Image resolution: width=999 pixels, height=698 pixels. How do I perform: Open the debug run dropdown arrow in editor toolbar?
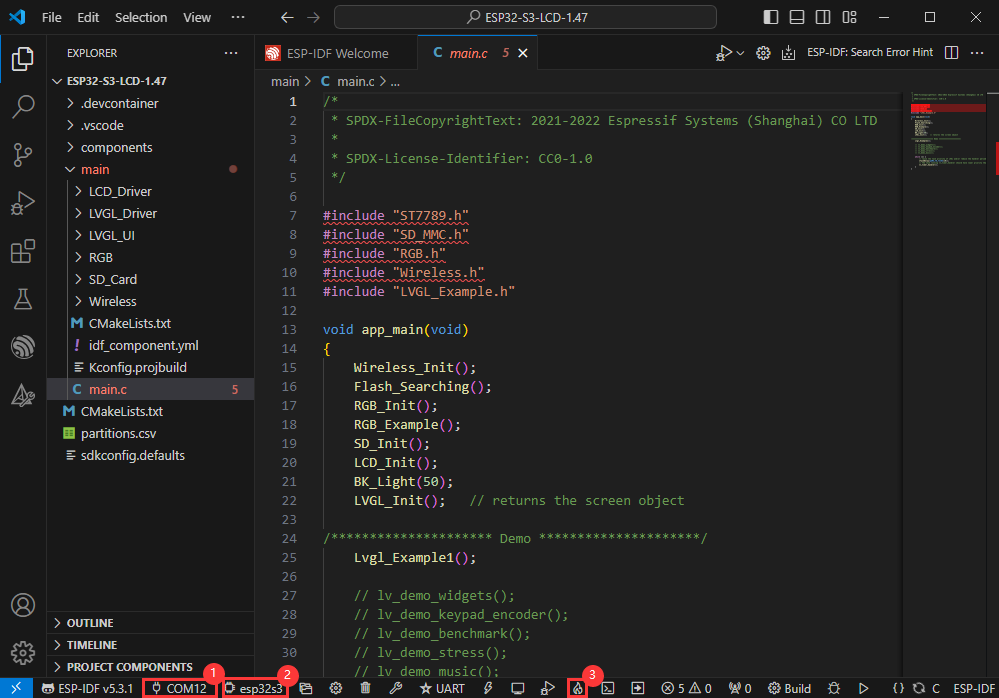[740, 53]
